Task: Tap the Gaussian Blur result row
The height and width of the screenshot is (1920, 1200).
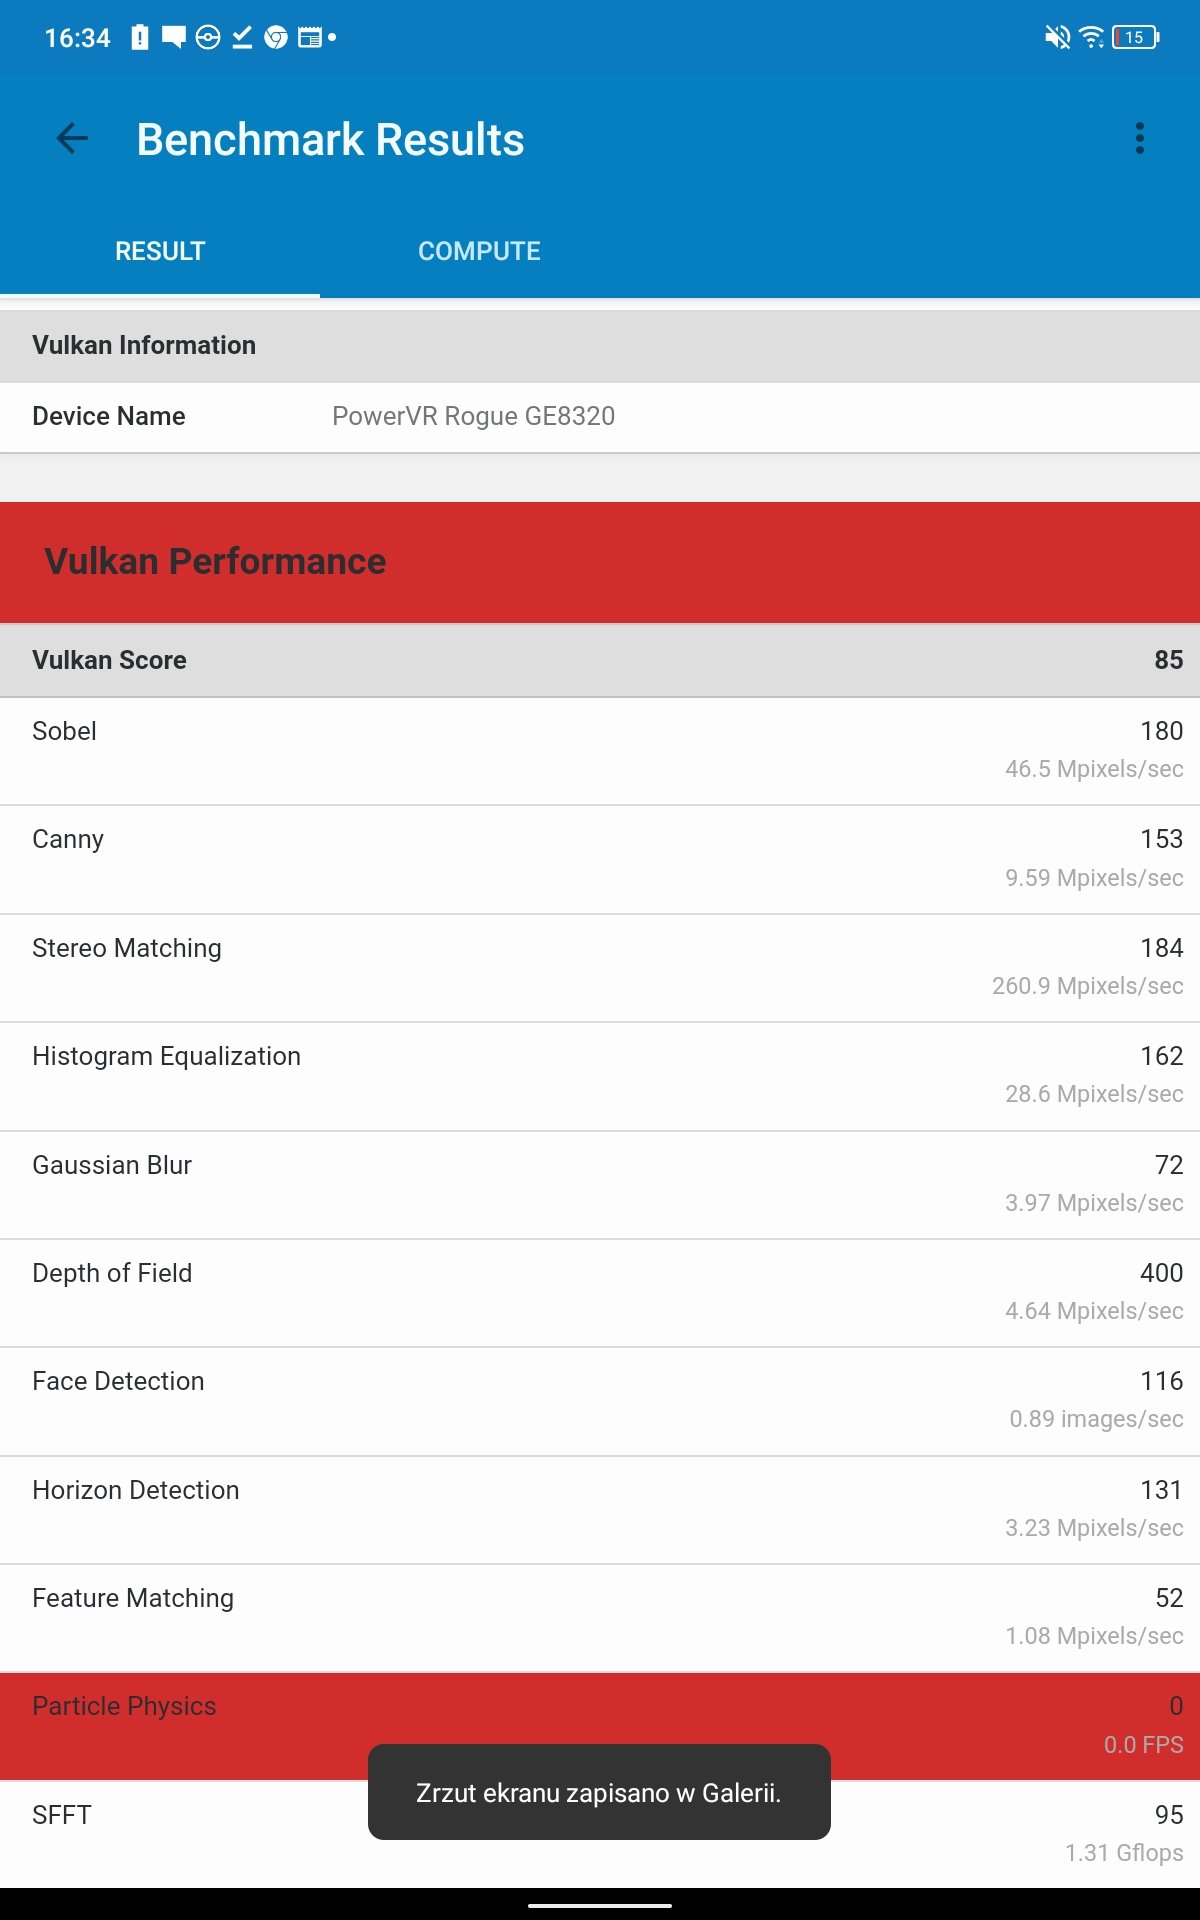Action: pyautogui.click(x=600, y=1185)
